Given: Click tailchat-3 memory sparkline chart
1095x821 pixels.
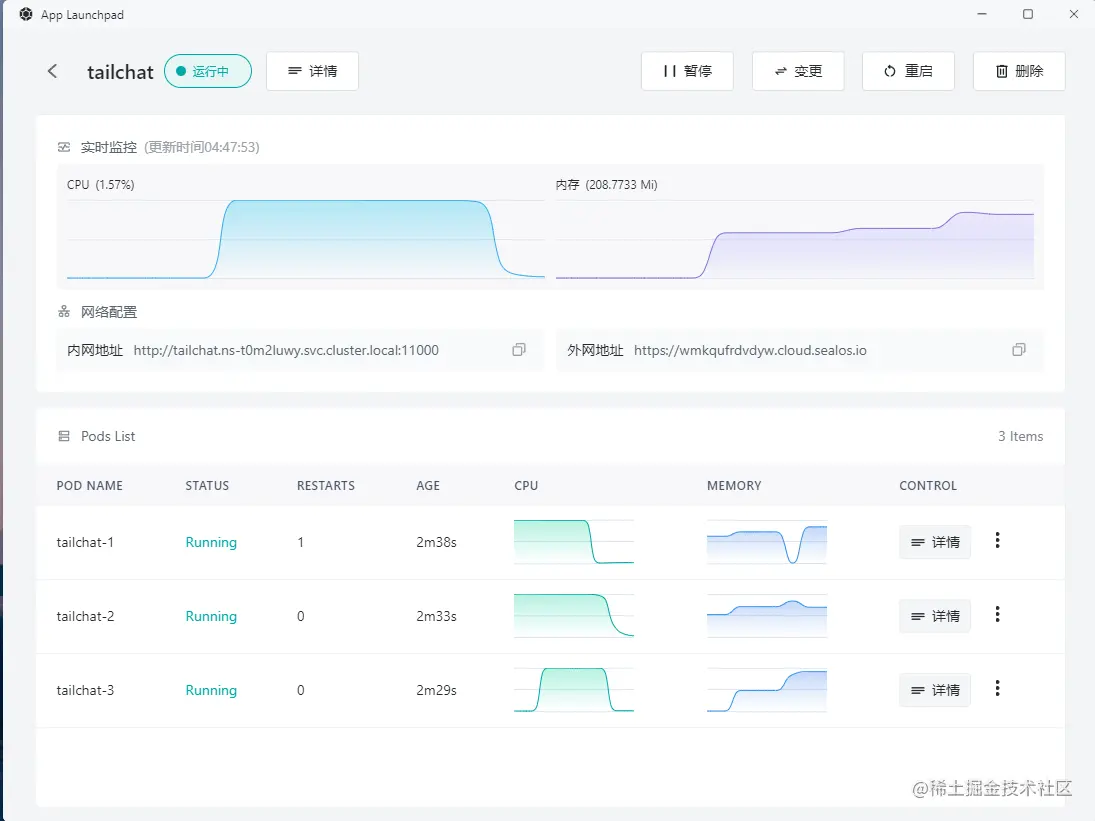Looking at the screenshot, I should [x=767, y=690].
